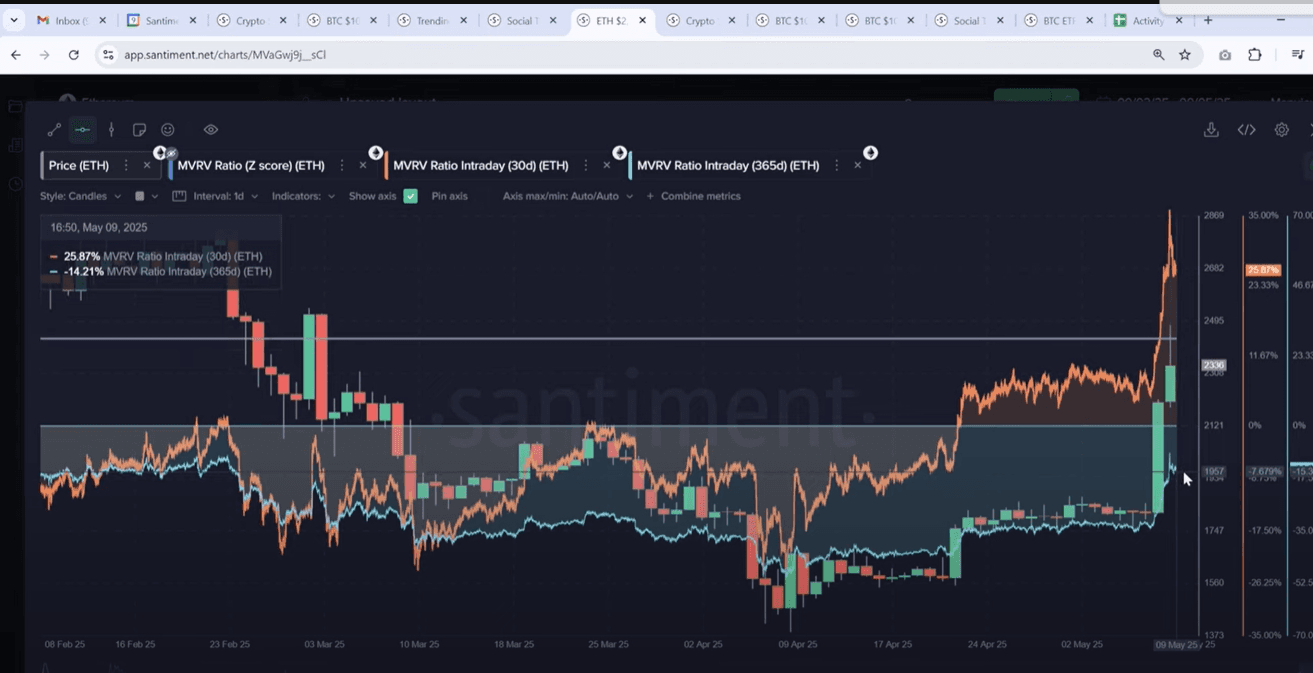Image resolution: width=1313 pixels, height=673 pixels.
Task: Open the Price (ETH) color swatch picker
Action: pos(140,196)
